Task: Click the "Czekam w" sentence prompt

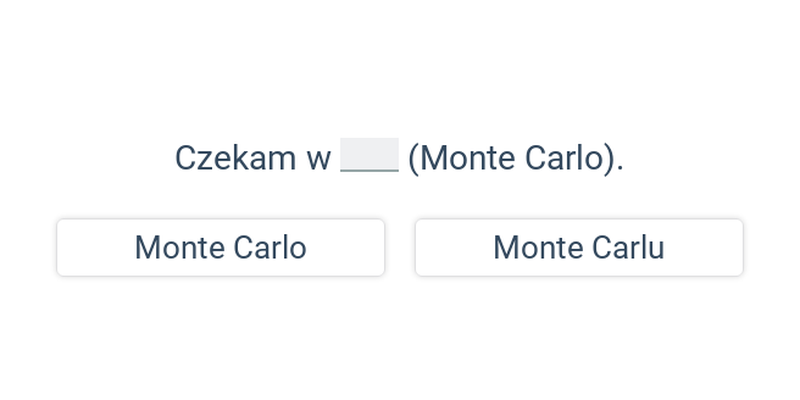Action: point(253,158)
